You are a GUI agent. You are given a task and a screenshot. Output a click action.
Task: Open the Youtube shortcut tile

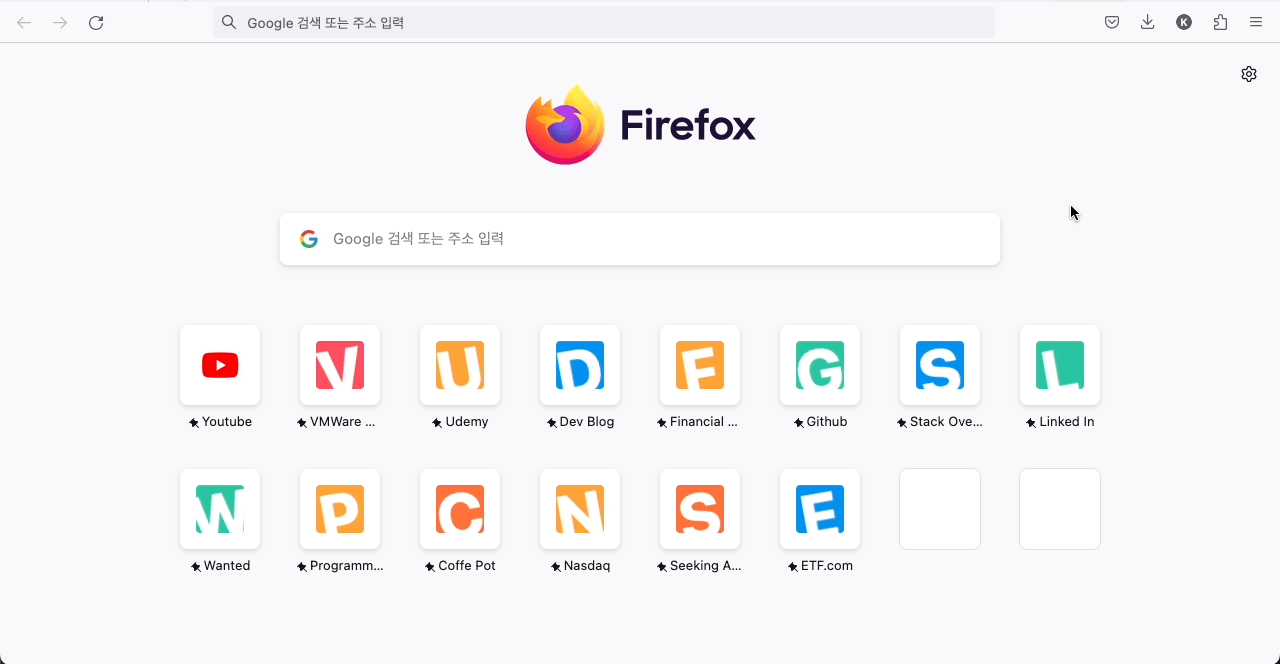[220, 365]
